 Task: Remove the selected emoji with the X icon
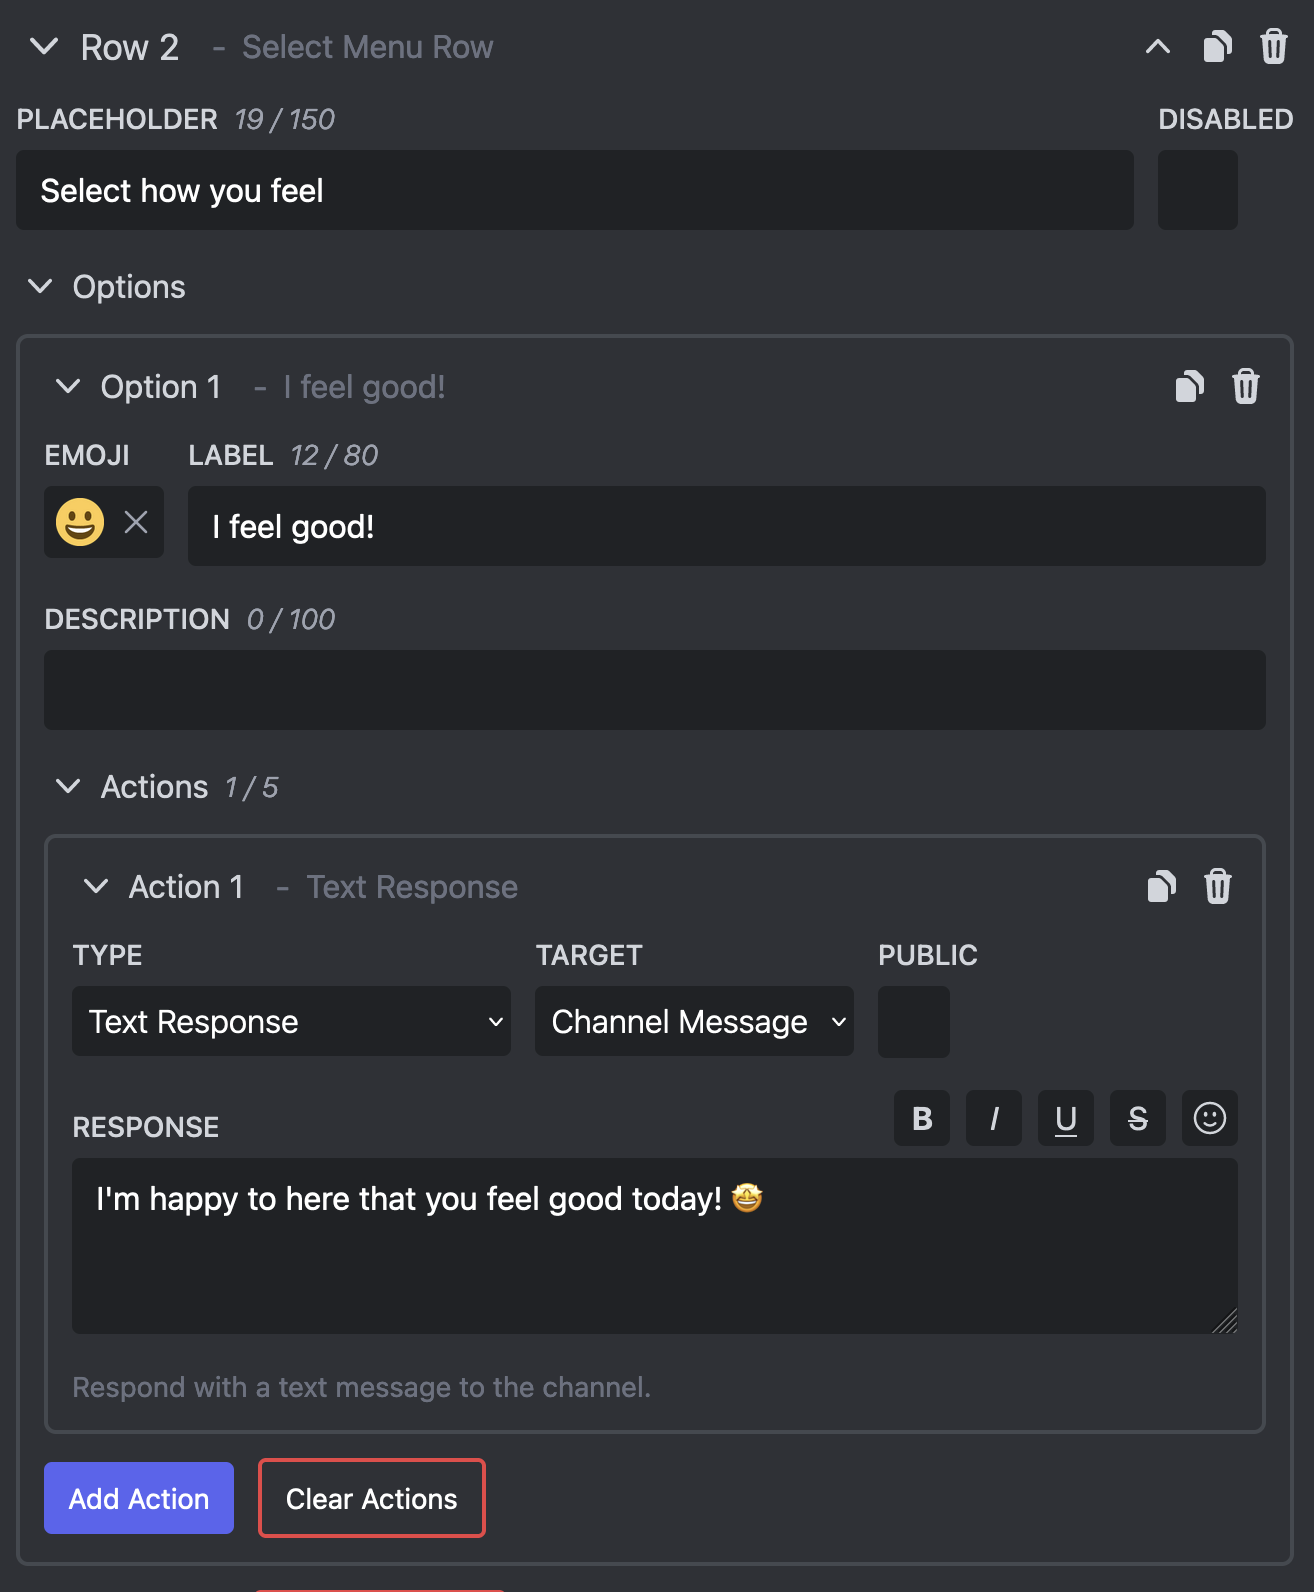pos(135,521)
